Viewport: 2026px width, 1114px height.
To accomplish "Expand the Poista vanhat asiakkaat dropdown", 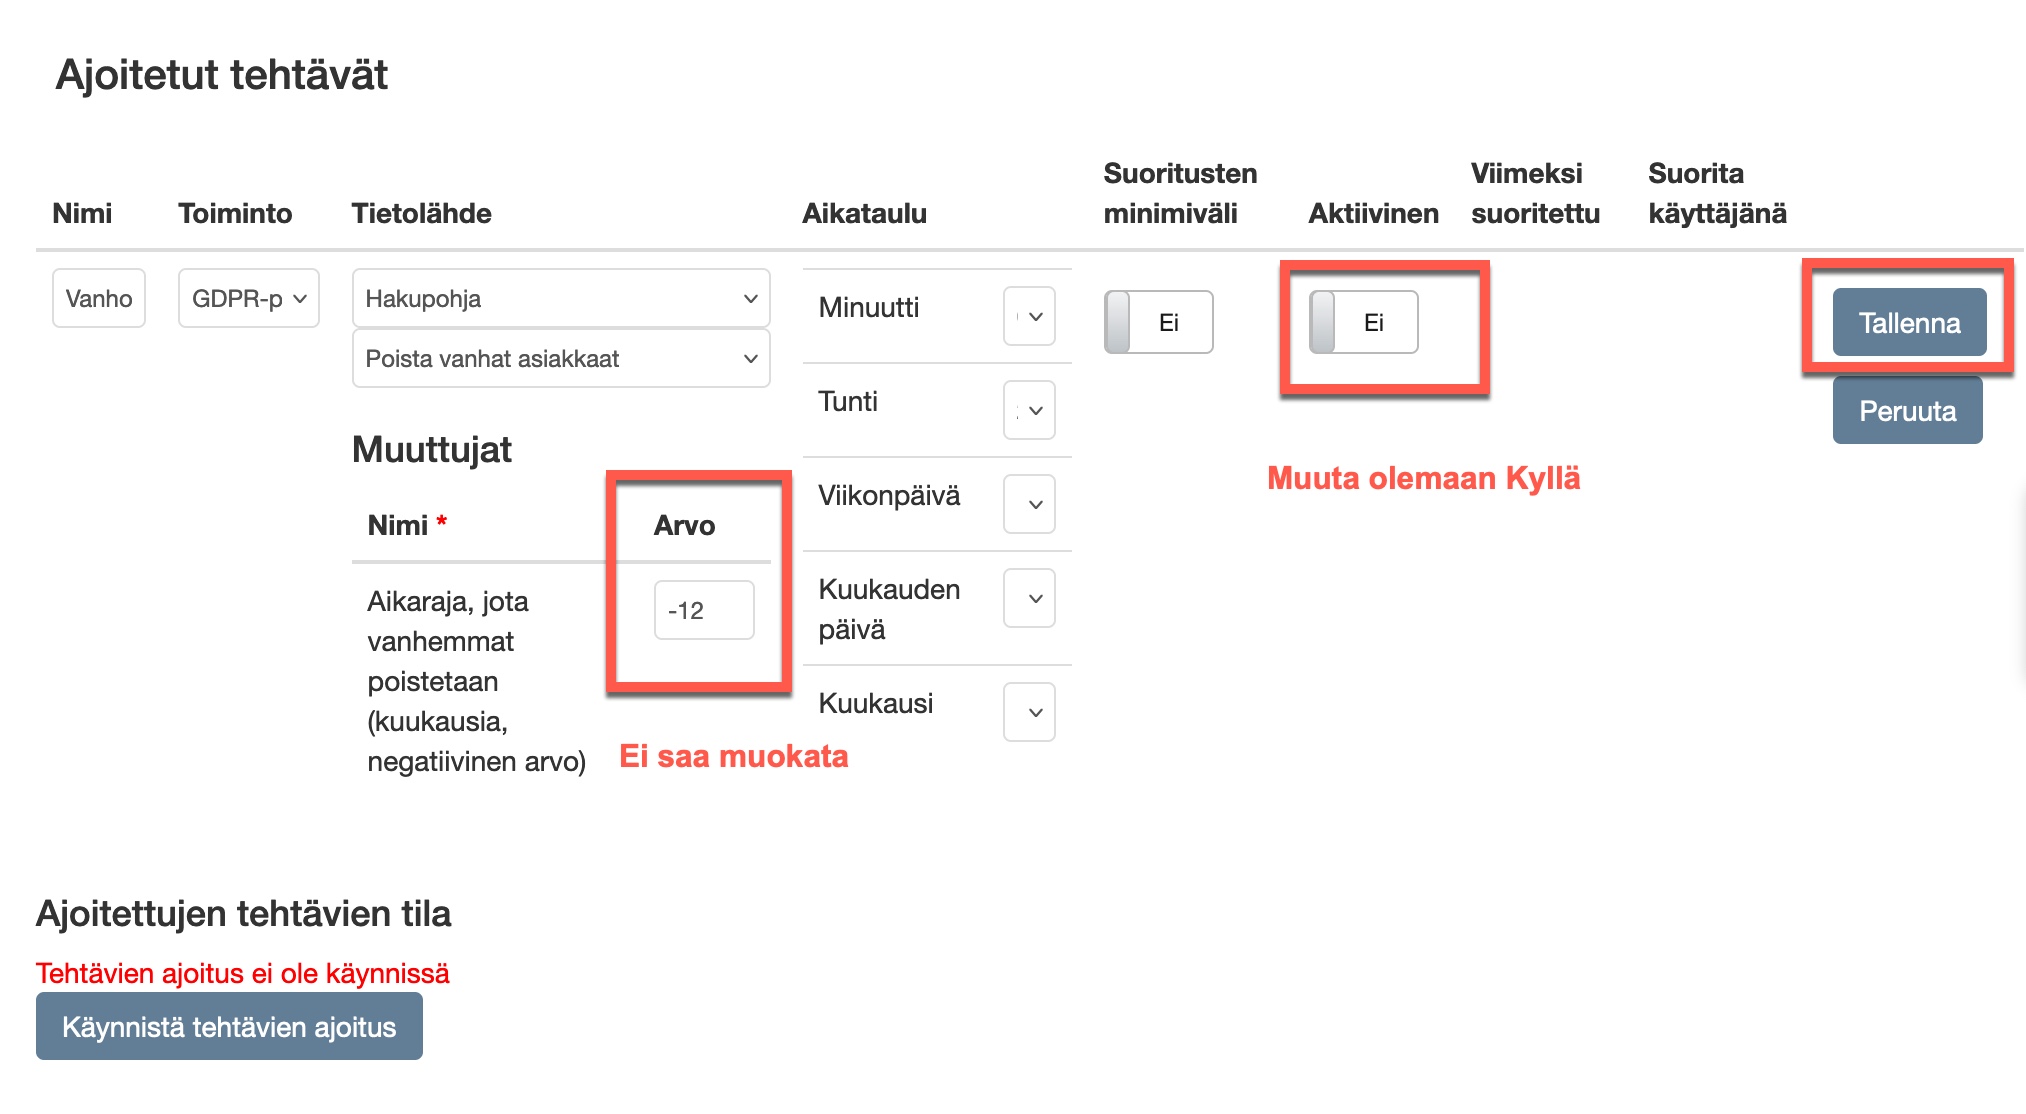I will coord(560,358).
